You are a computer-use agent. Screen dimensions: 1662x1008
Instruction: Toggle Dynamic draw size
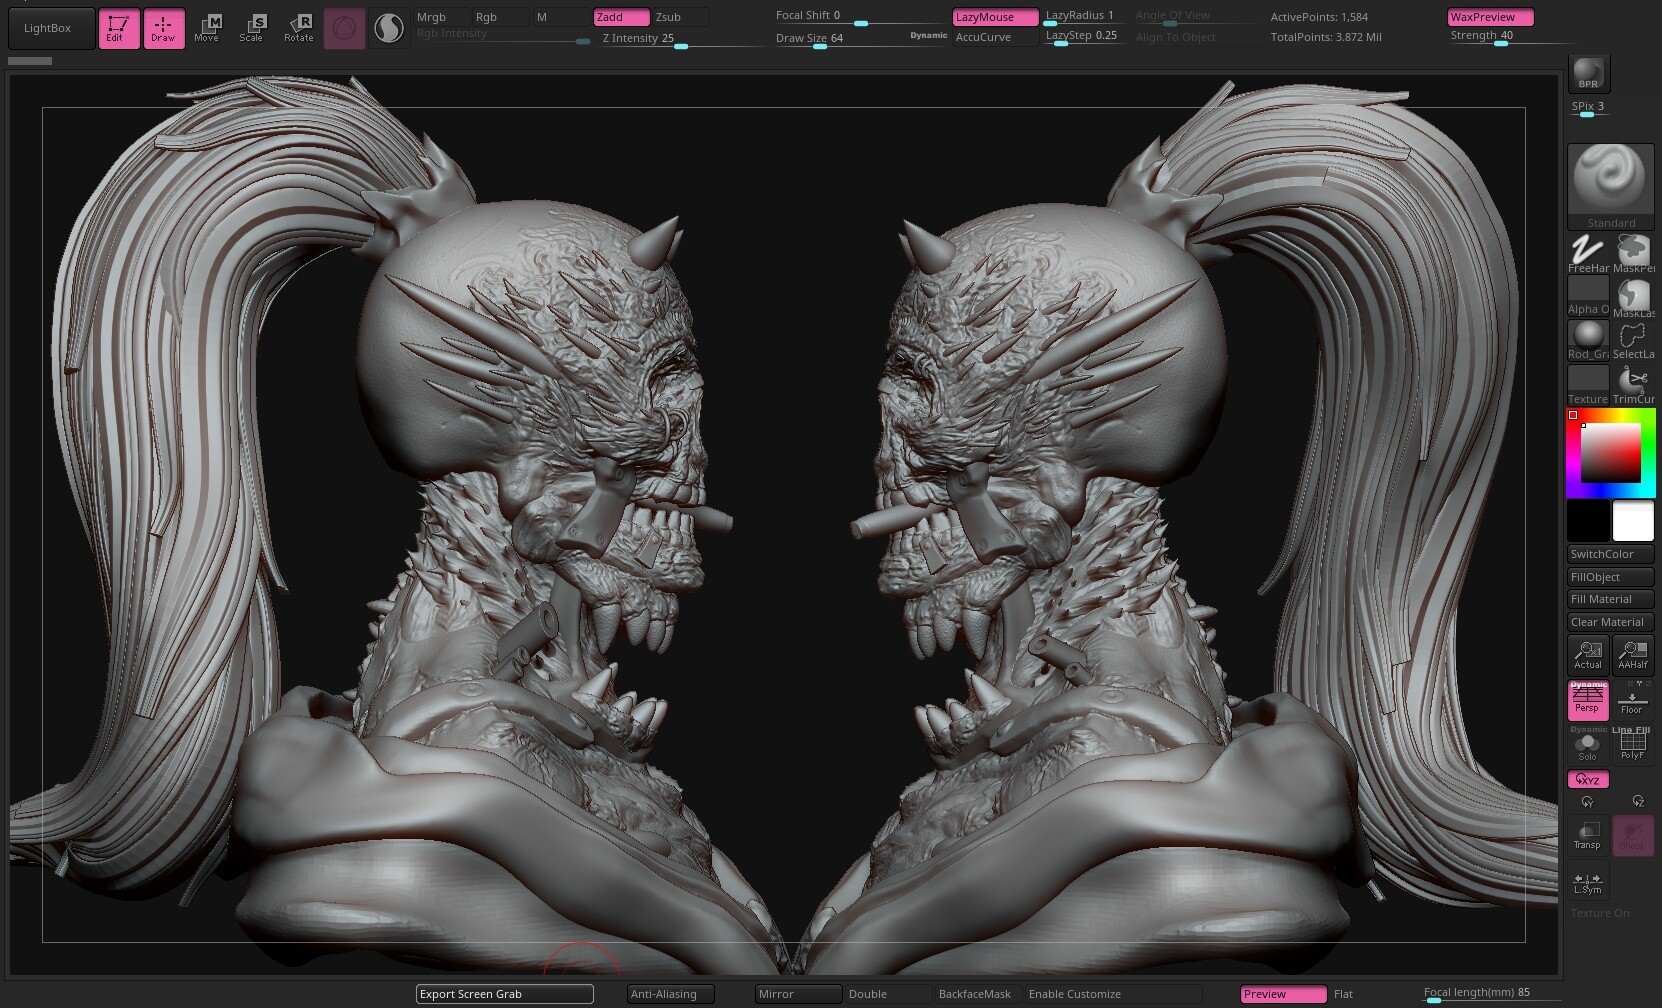[x=928, y=36]
